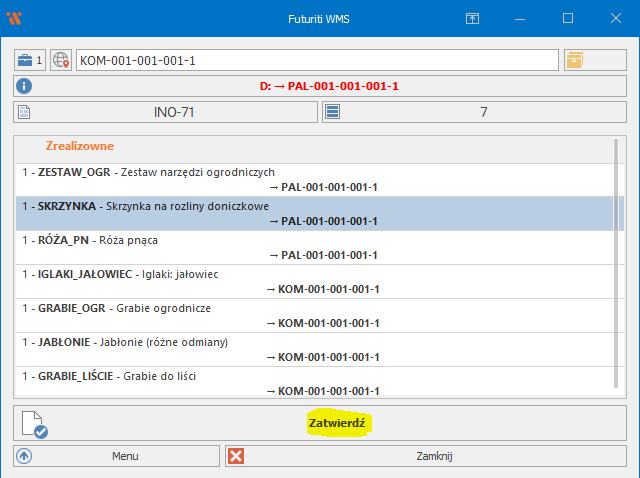
Task: Click the blue info icon
Action: 25,86
